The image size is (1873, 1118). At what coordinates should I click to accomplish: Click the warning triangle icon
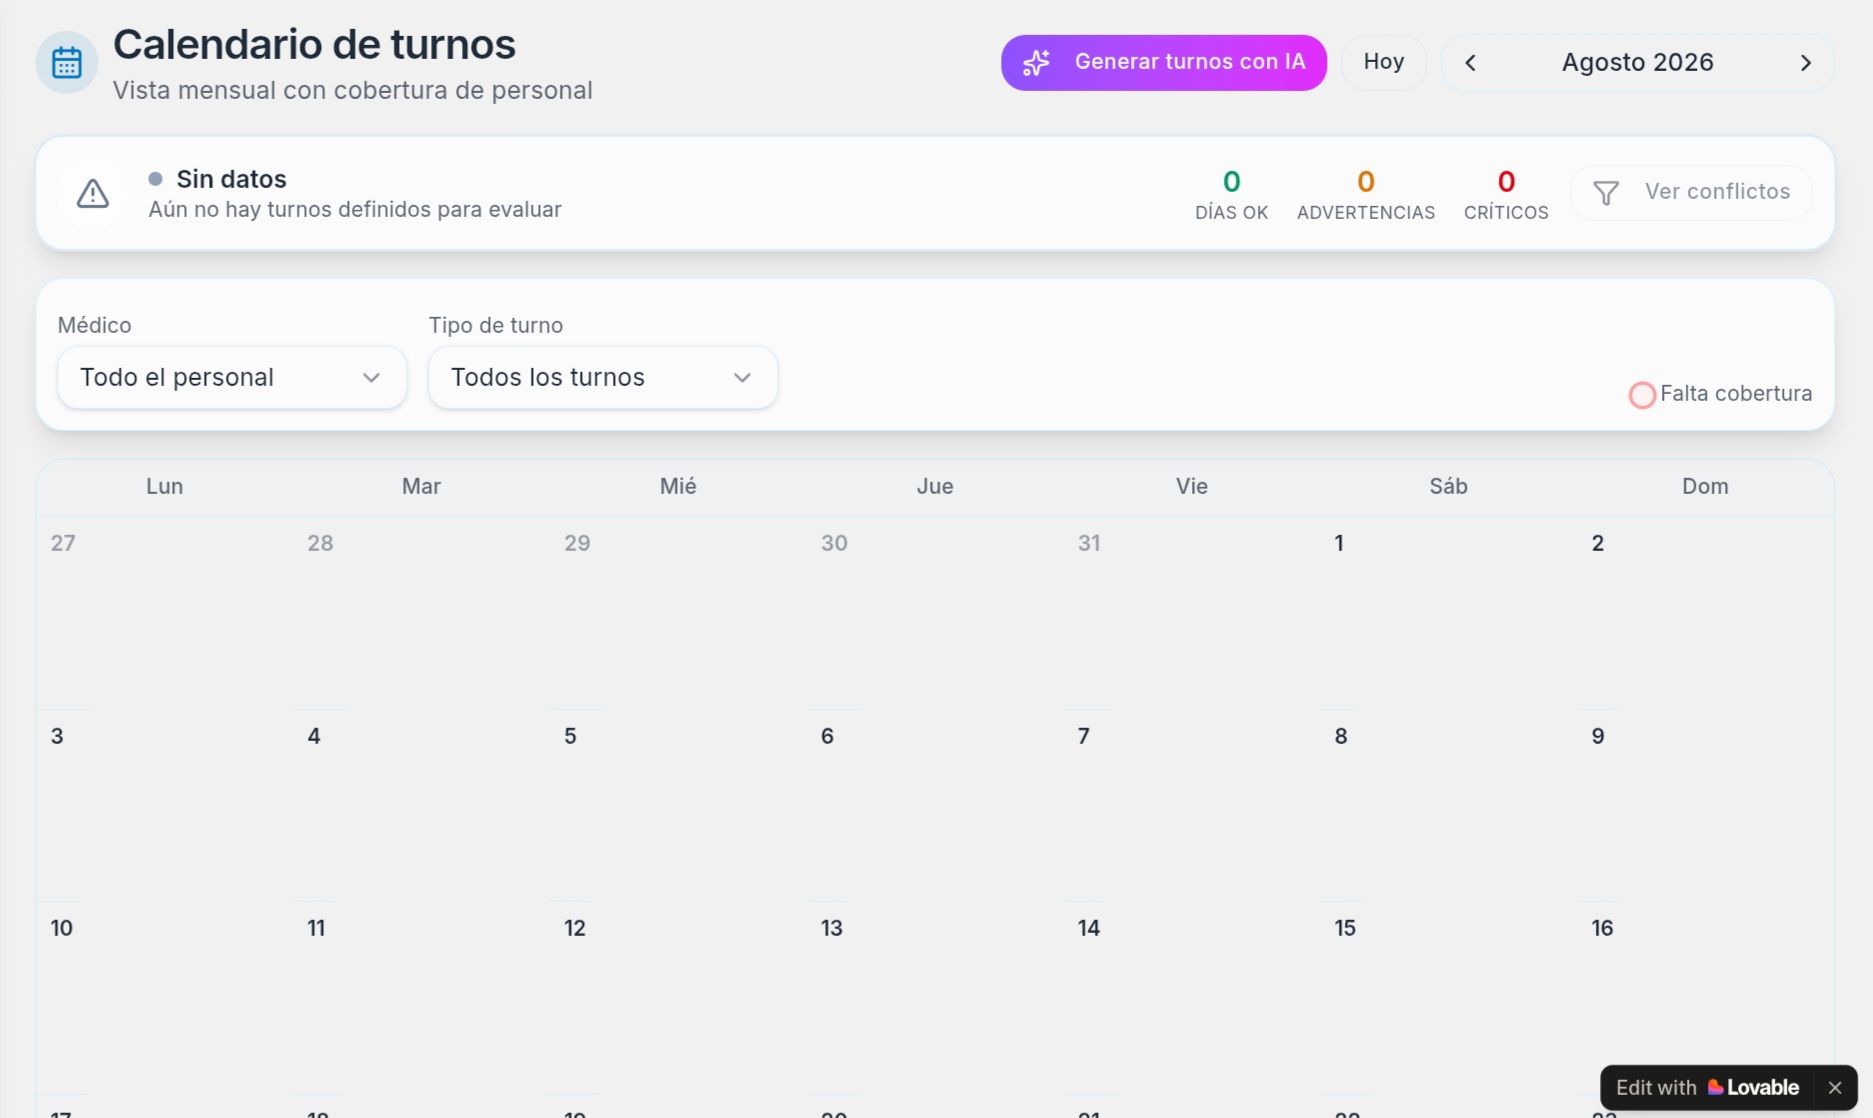pyautogui.click(x=93, y=193)
